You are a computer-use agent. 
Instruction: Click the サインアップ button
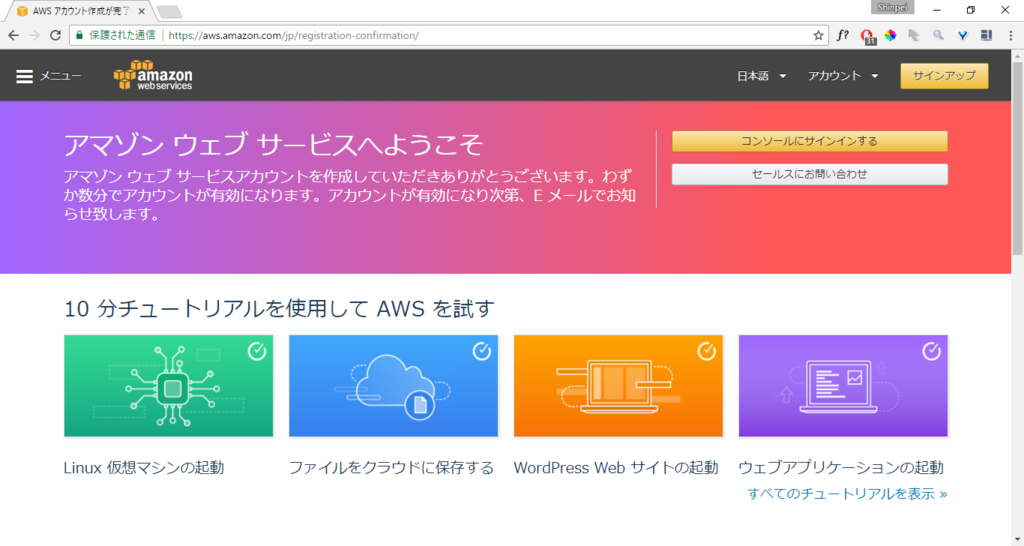(x=944, y=76)
